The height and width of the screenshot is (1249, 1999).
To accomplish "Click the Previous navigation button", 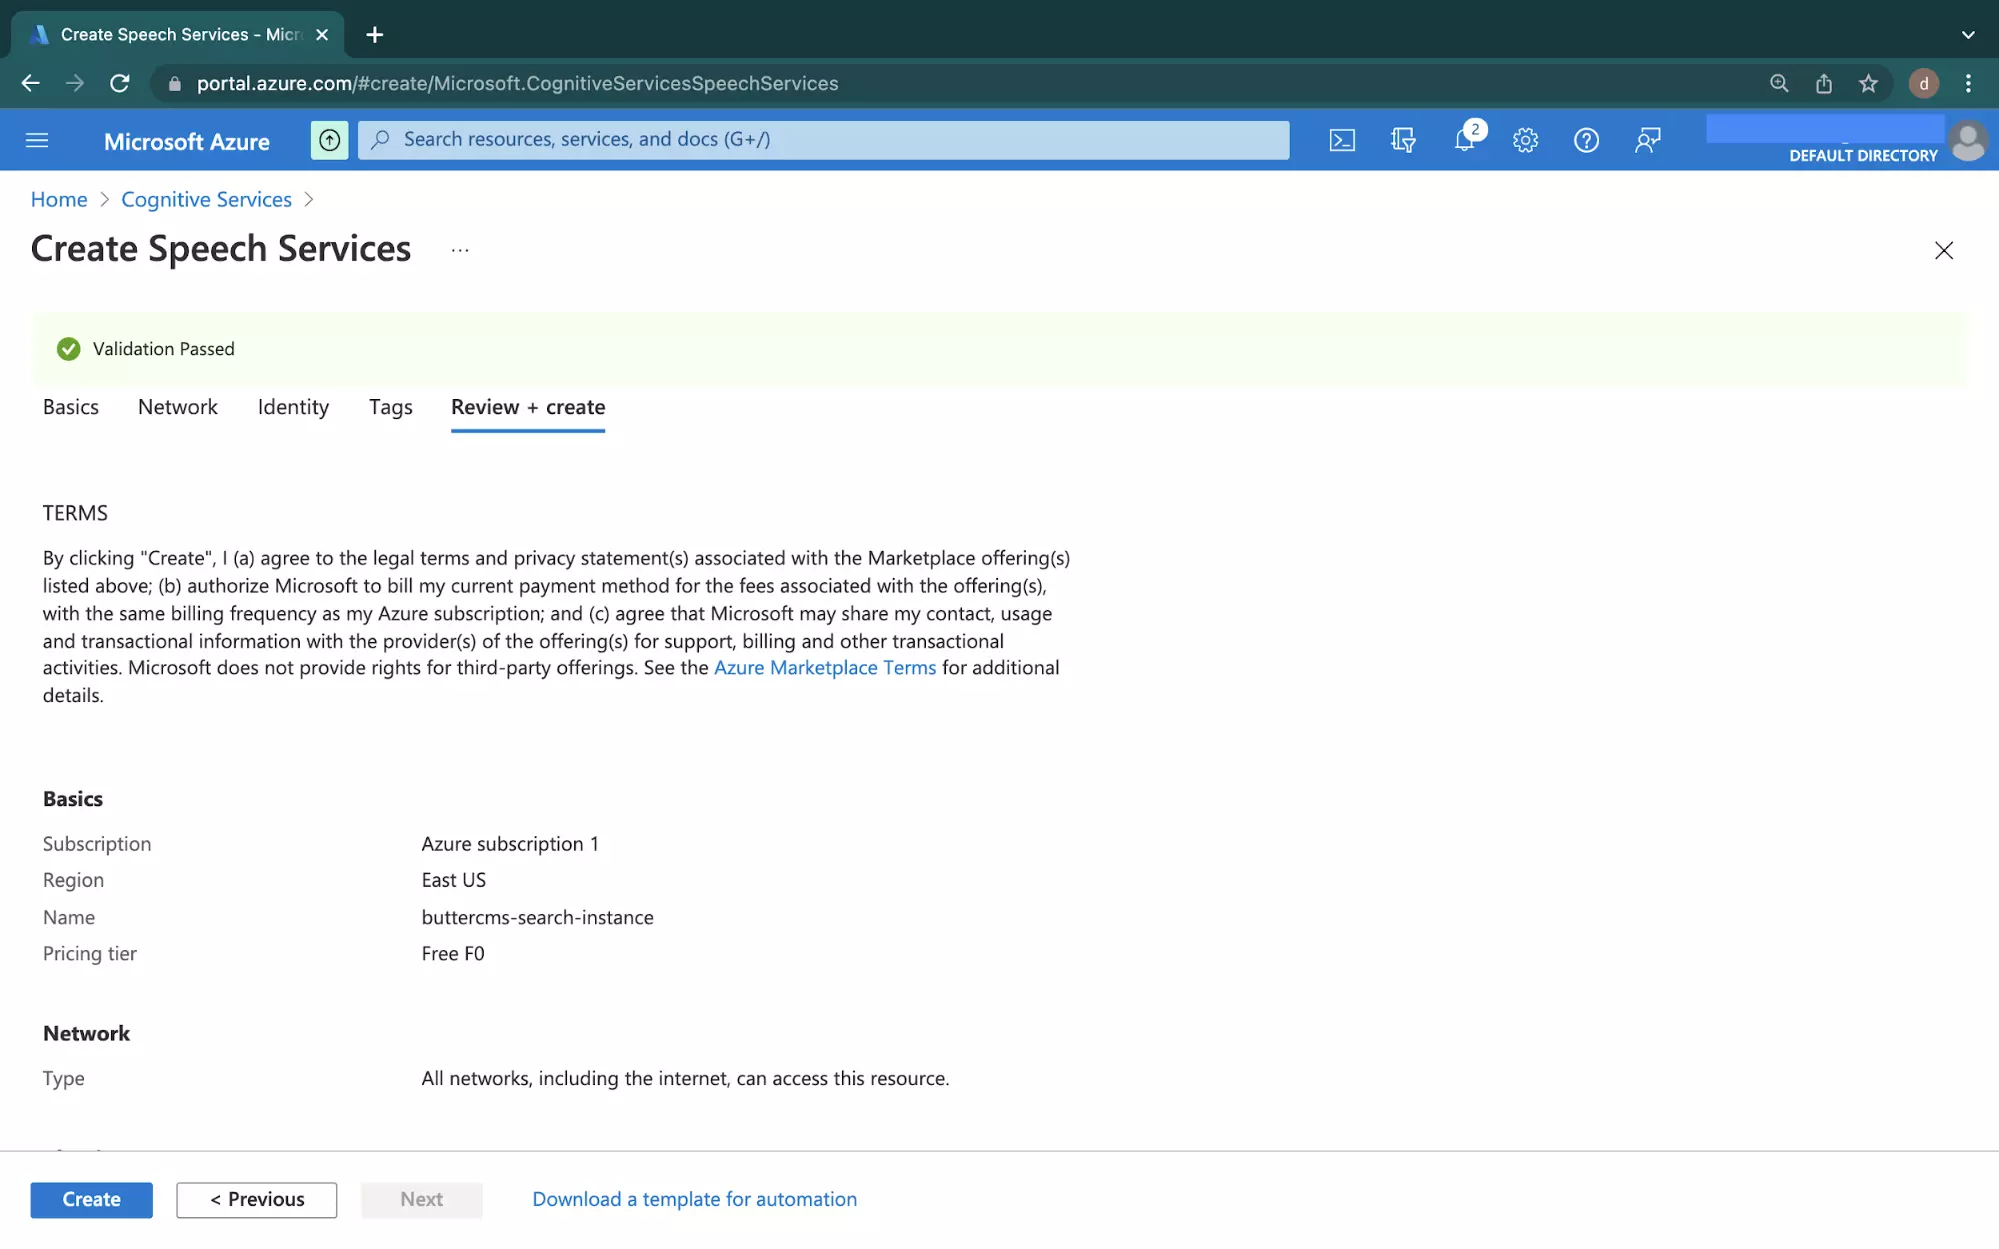I will (x=256, y=1199).
